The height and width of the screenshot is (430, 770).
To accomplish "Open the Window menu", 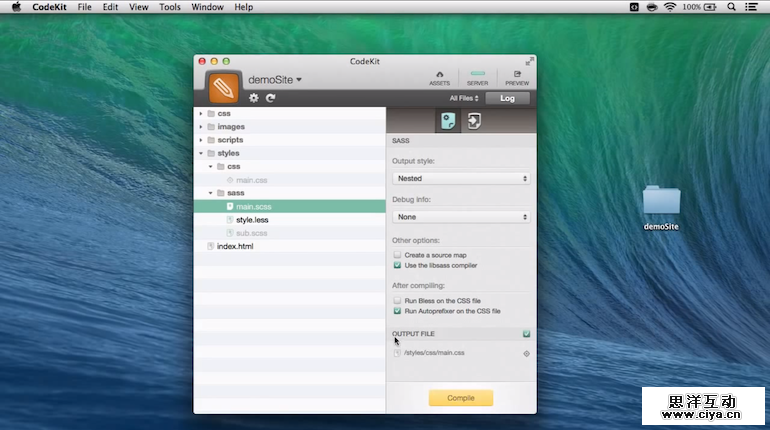I will click(207, 7).
